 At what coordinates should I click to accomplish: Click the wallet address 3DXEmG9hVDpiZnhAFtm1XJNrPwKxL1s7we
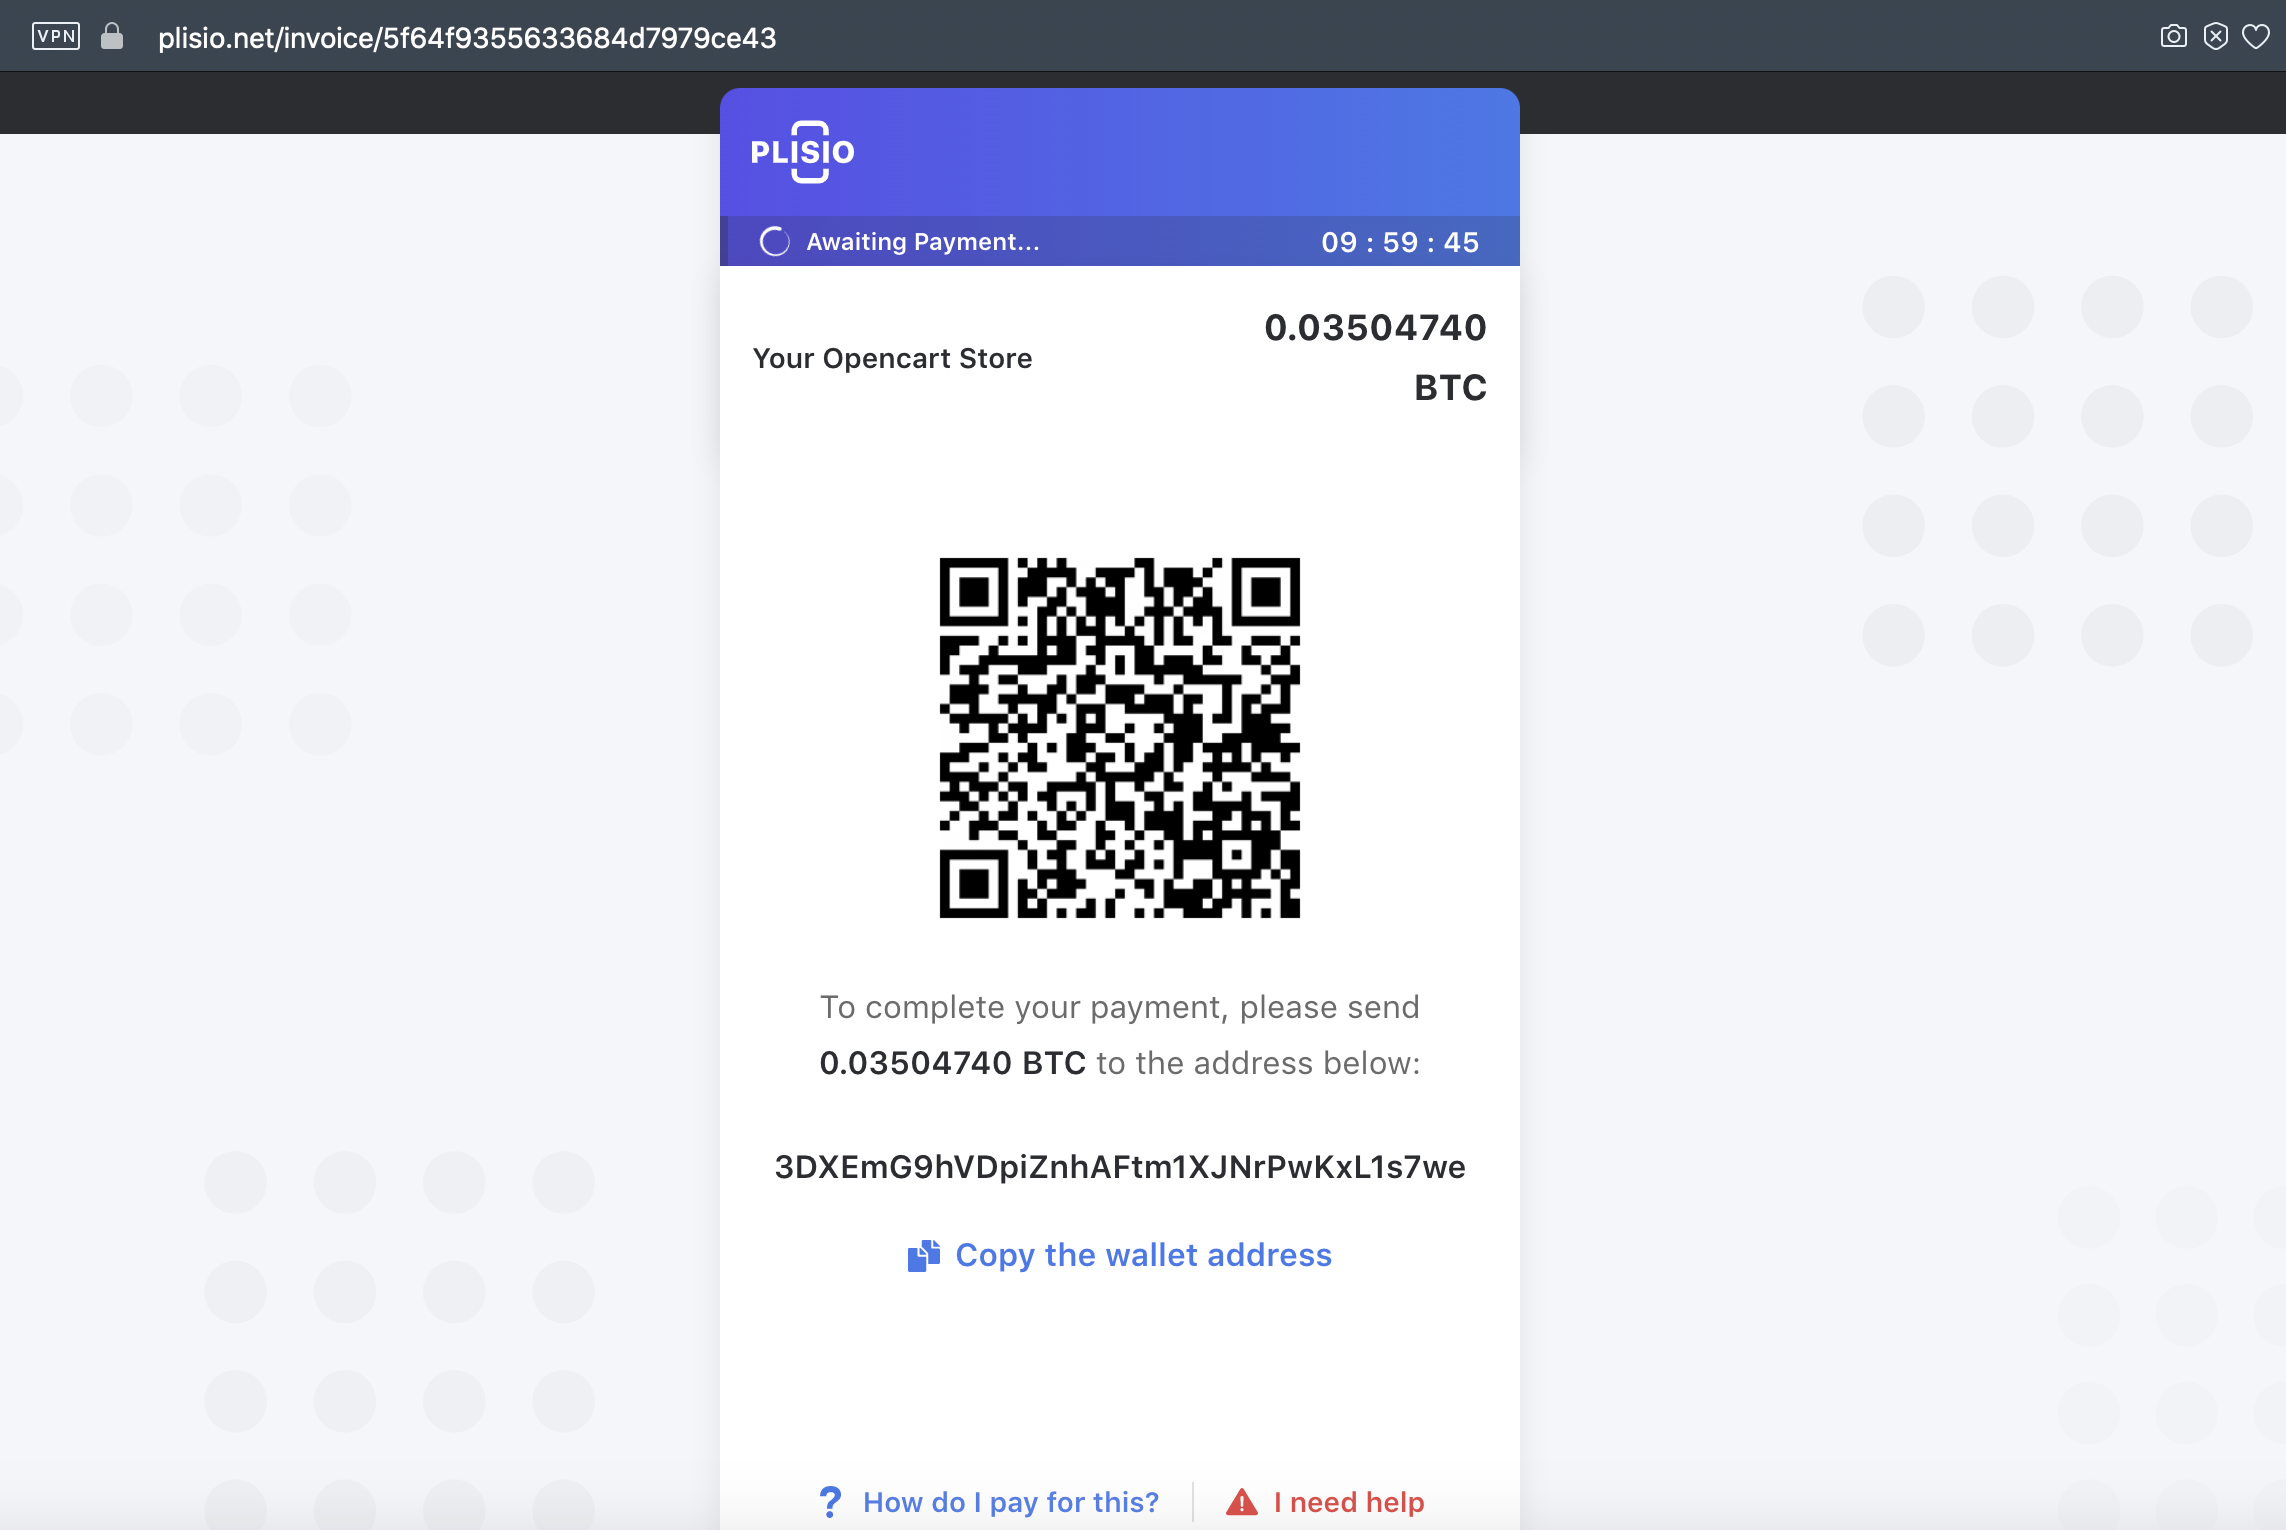pos(1120,1167)
